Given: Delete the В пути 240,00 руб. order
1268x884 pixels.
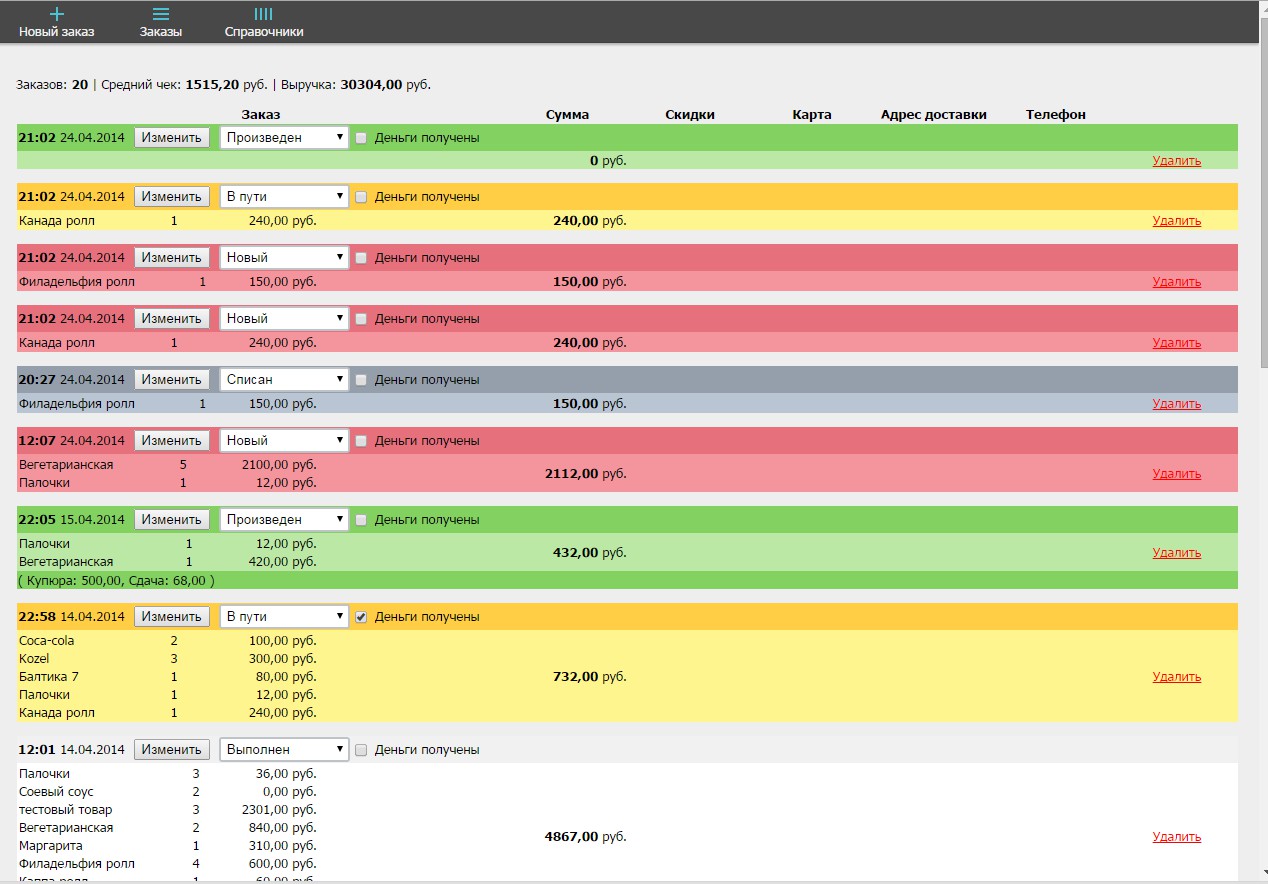Looking at the screenshot, I should click(x=1177, y=221).
